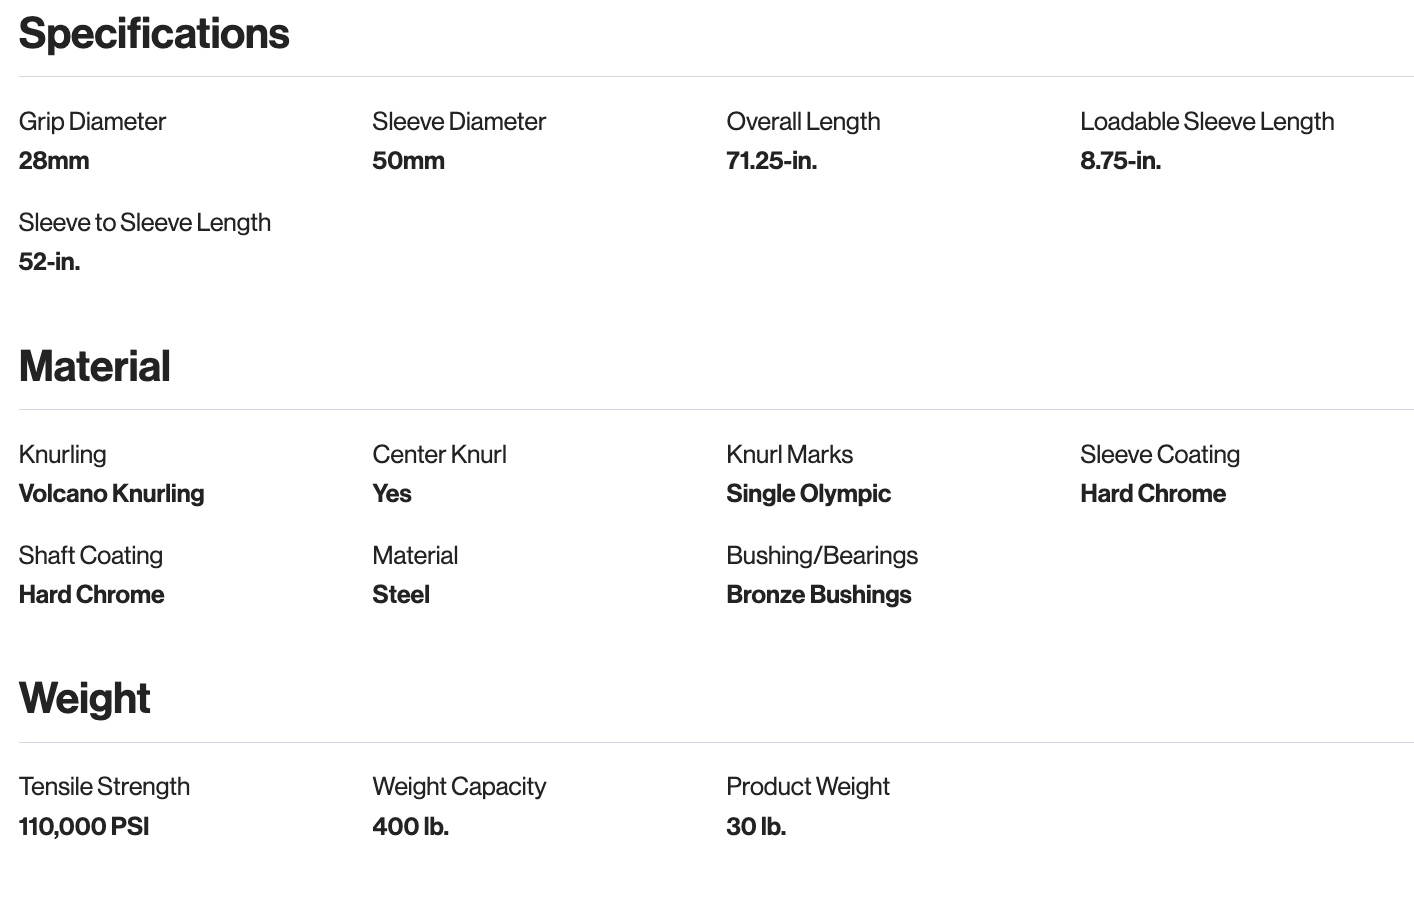
Task: Click the 71.25-in. overall length value
Action: tap(771, 161)
